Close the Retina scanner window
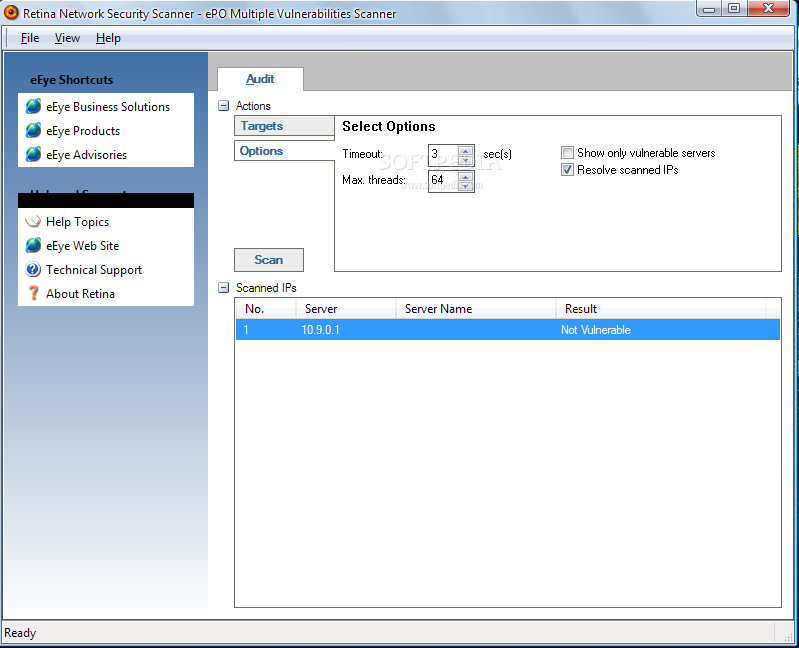This screenshot has width=799, height=648. (x=768, y=9)
